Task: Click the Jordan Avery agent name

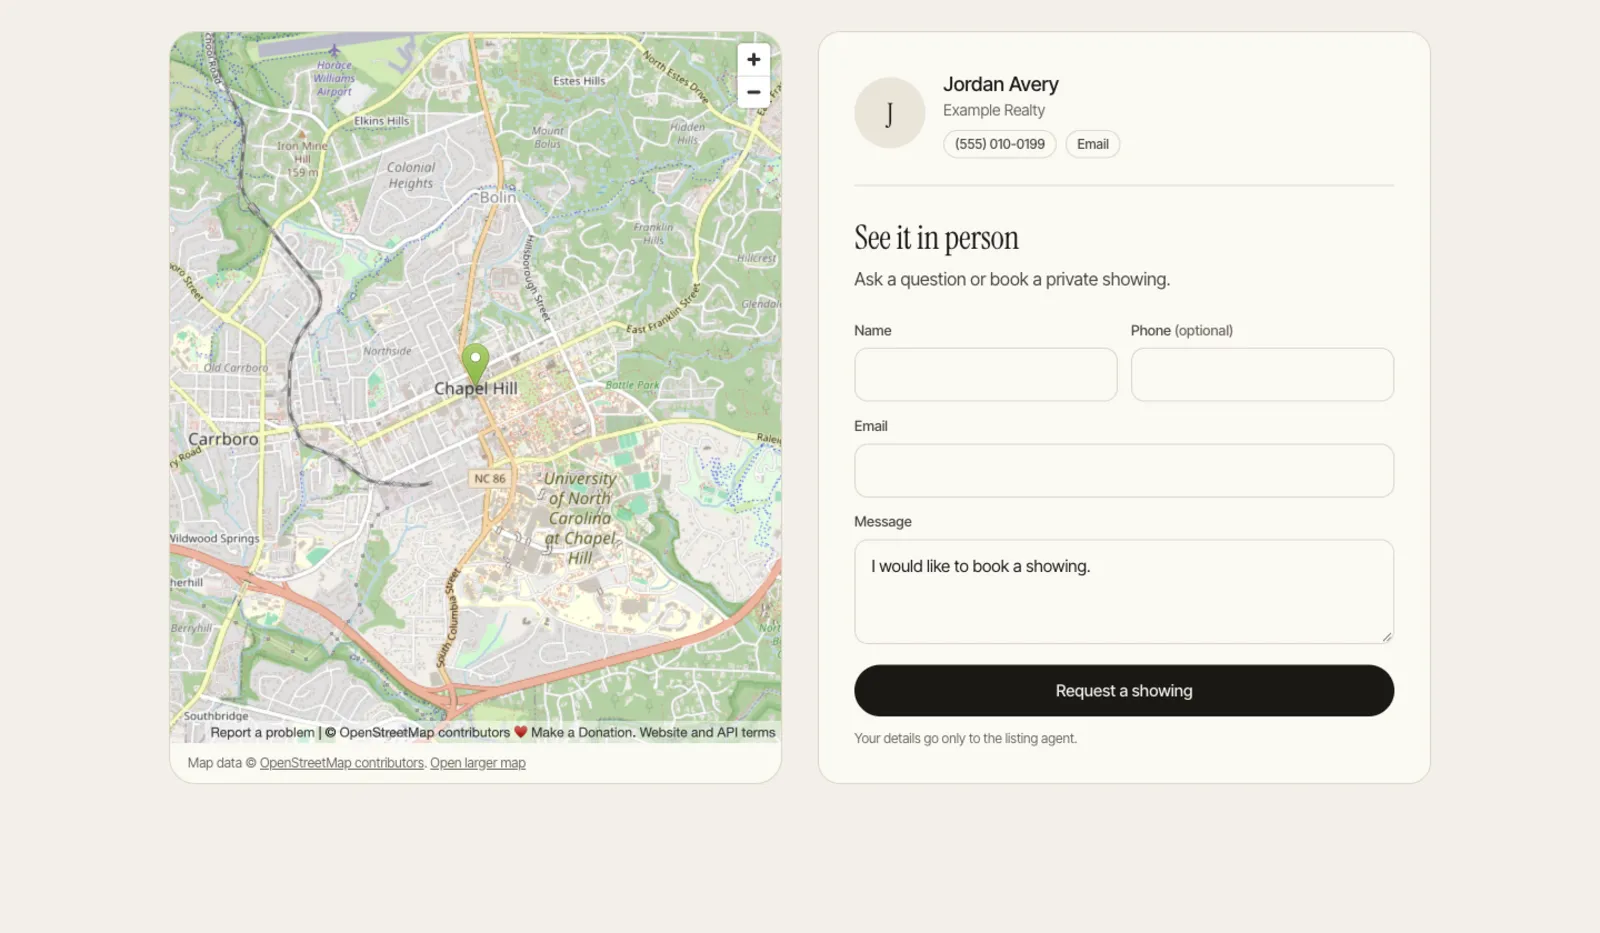Action: 1001,85
